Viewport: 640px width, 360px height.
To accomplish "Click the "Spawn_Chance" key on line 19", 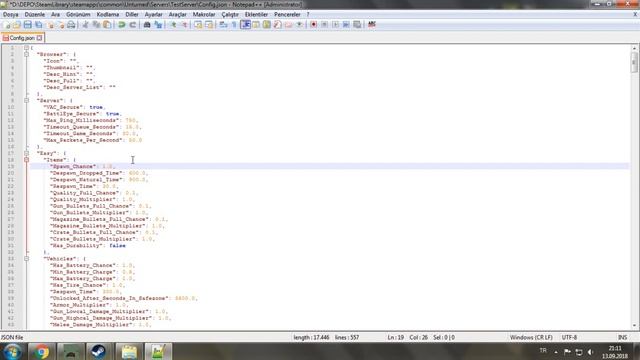I will (x=73, y=167).
